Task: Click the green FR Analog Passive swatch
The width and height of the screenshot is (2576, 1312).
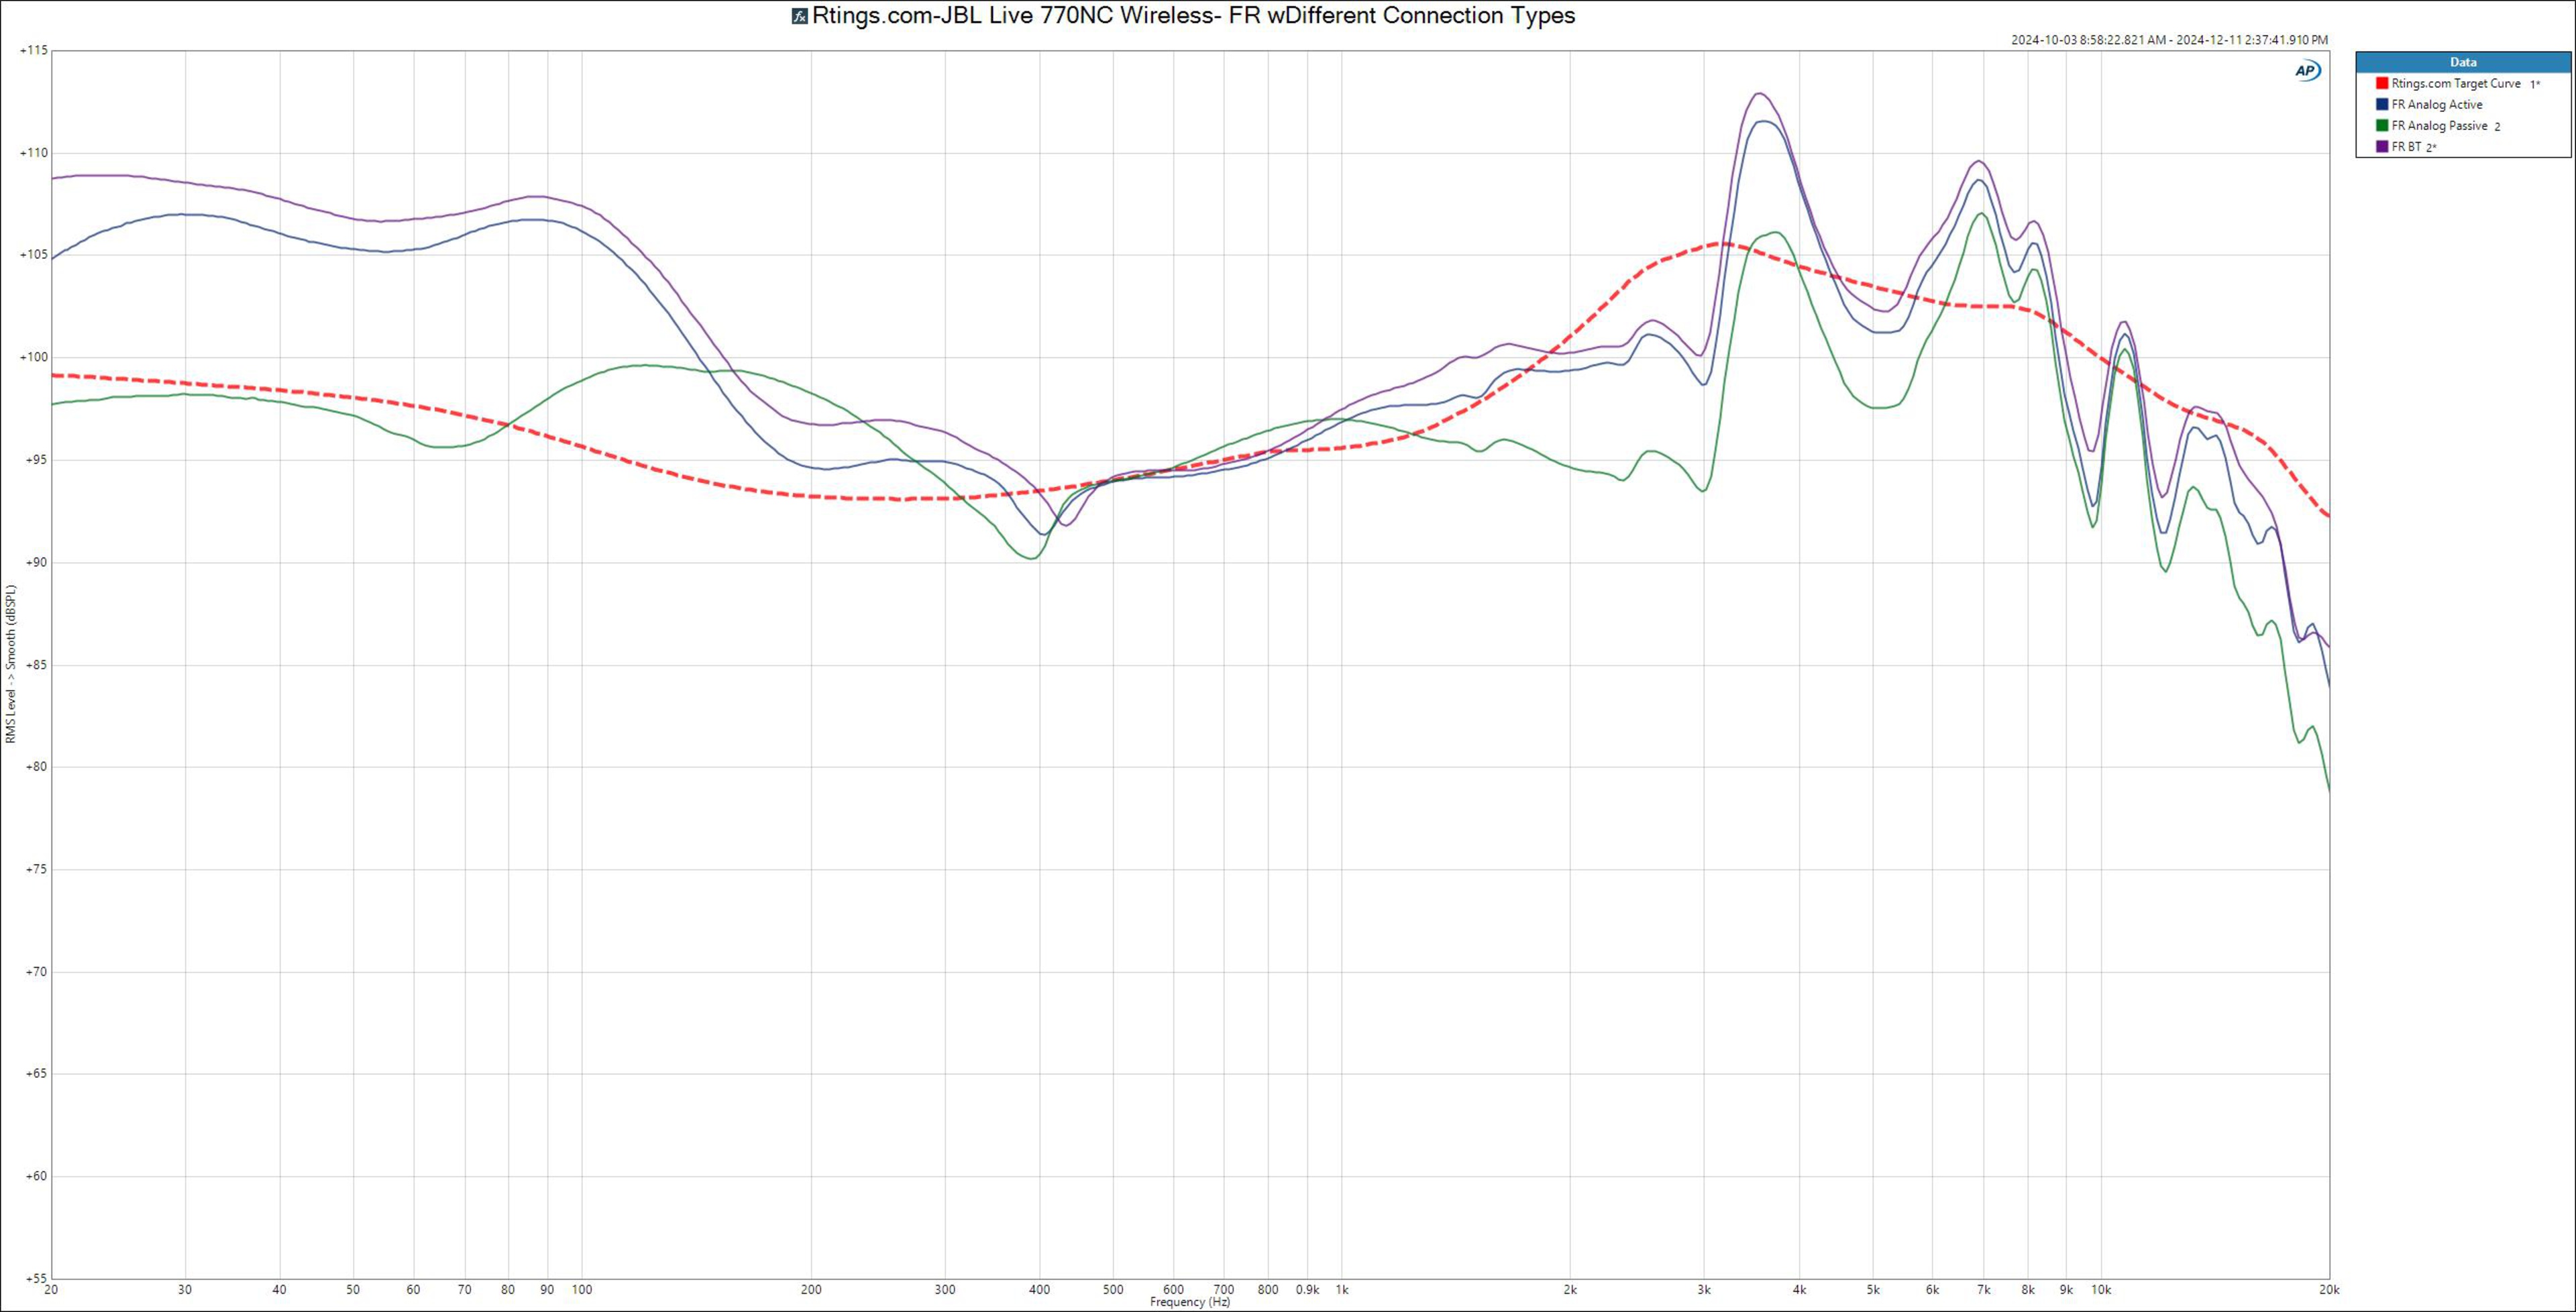Action: pos(2383,126)
